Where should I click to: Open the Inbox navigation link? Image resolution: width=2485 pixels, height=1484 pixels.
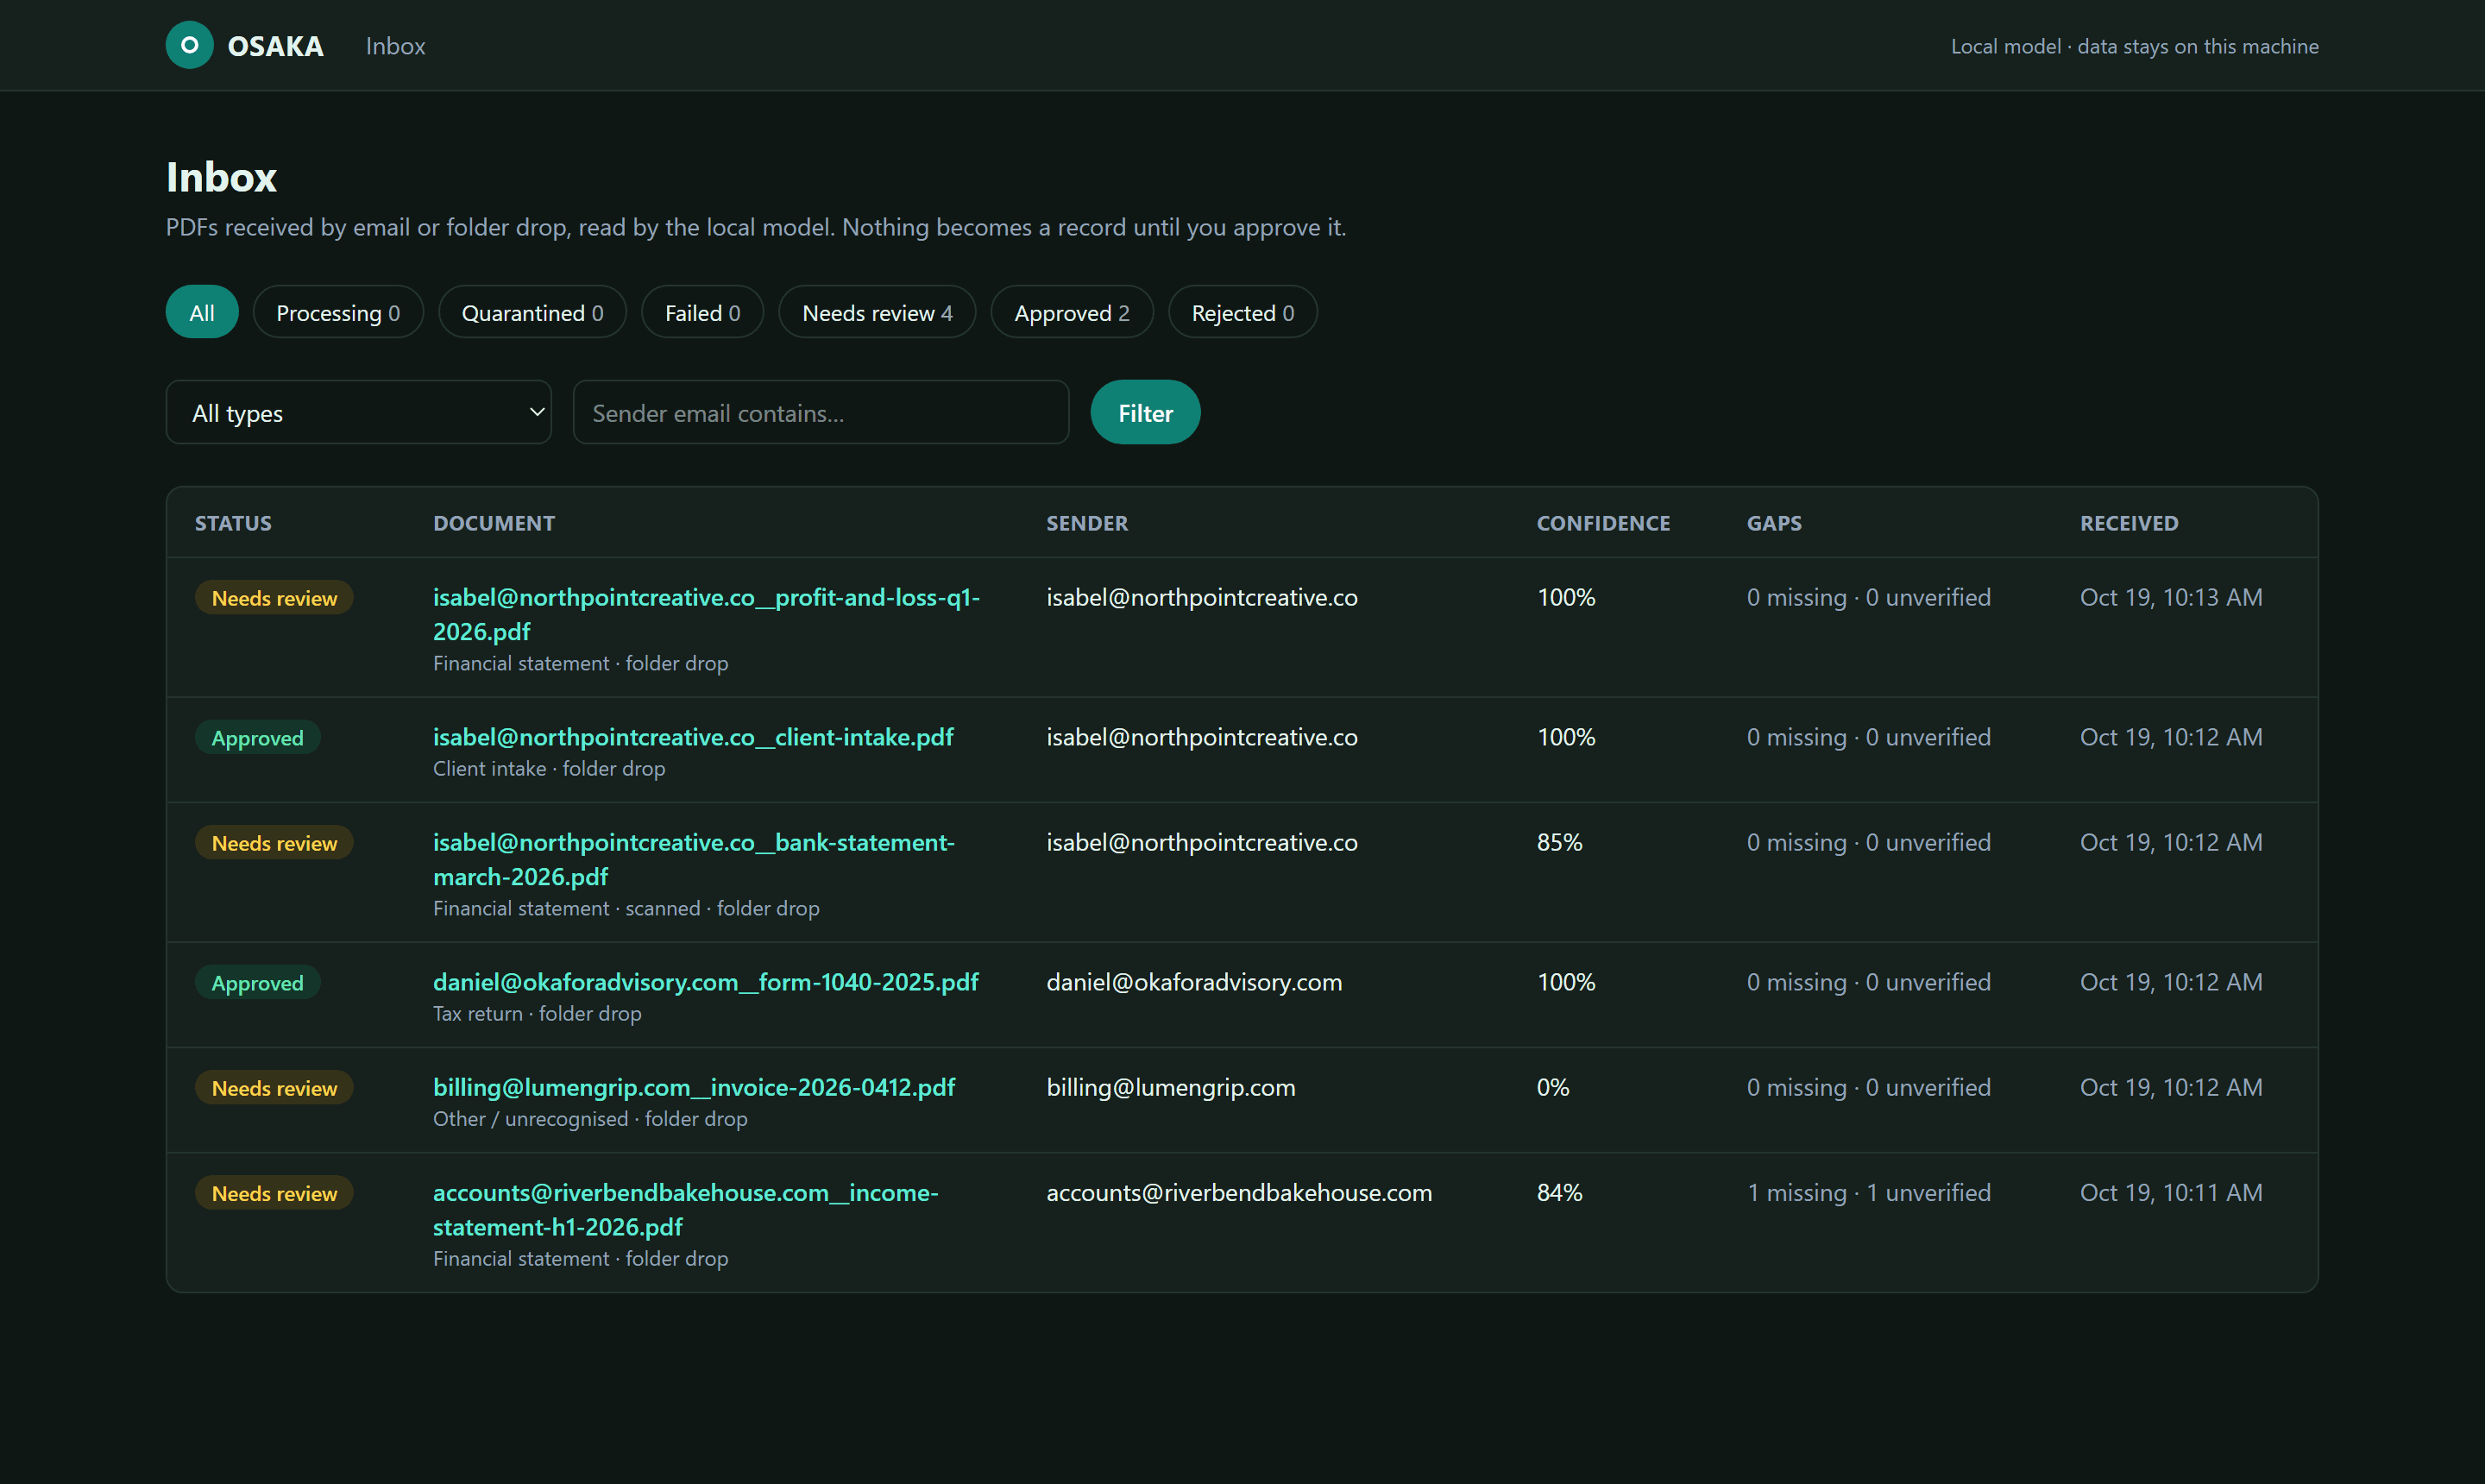(395, 46)
